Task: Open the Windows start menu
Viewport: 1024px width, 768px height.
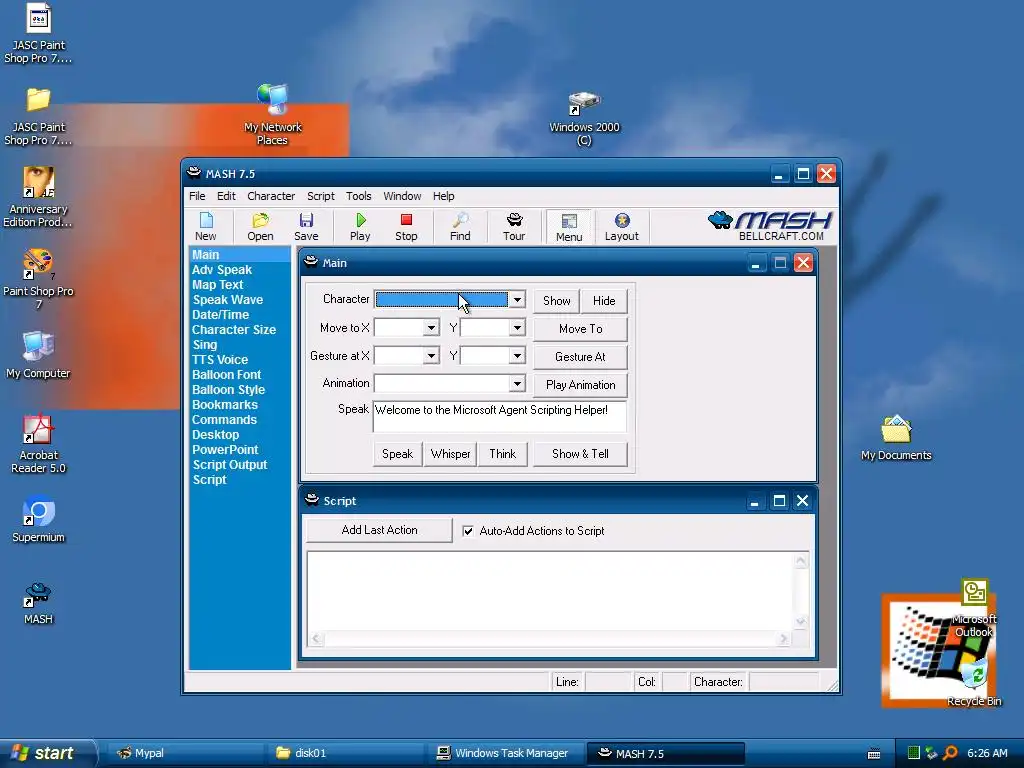Action: tap(47, 753)
